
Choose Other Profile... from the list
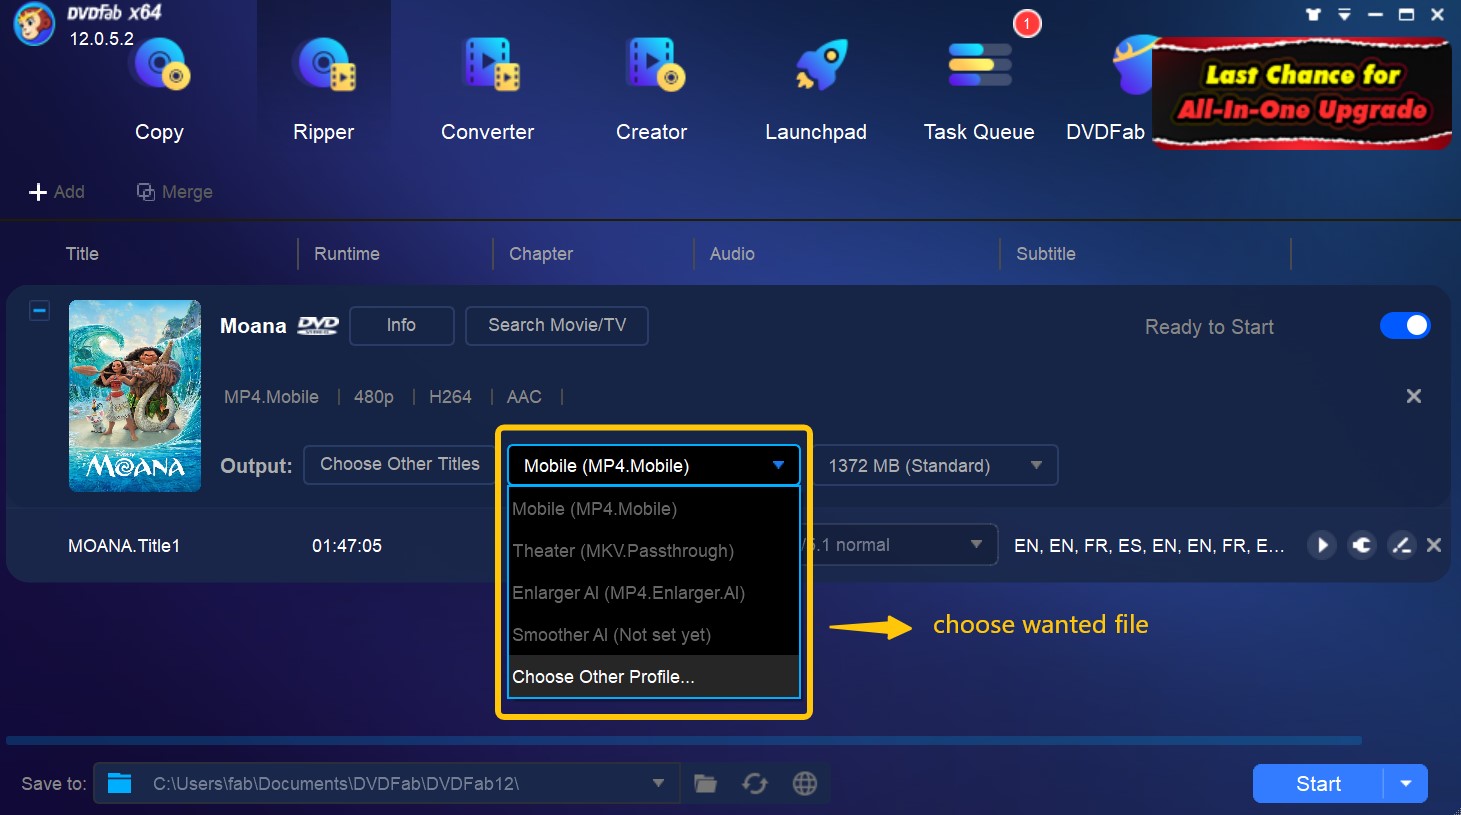point(603,677)
